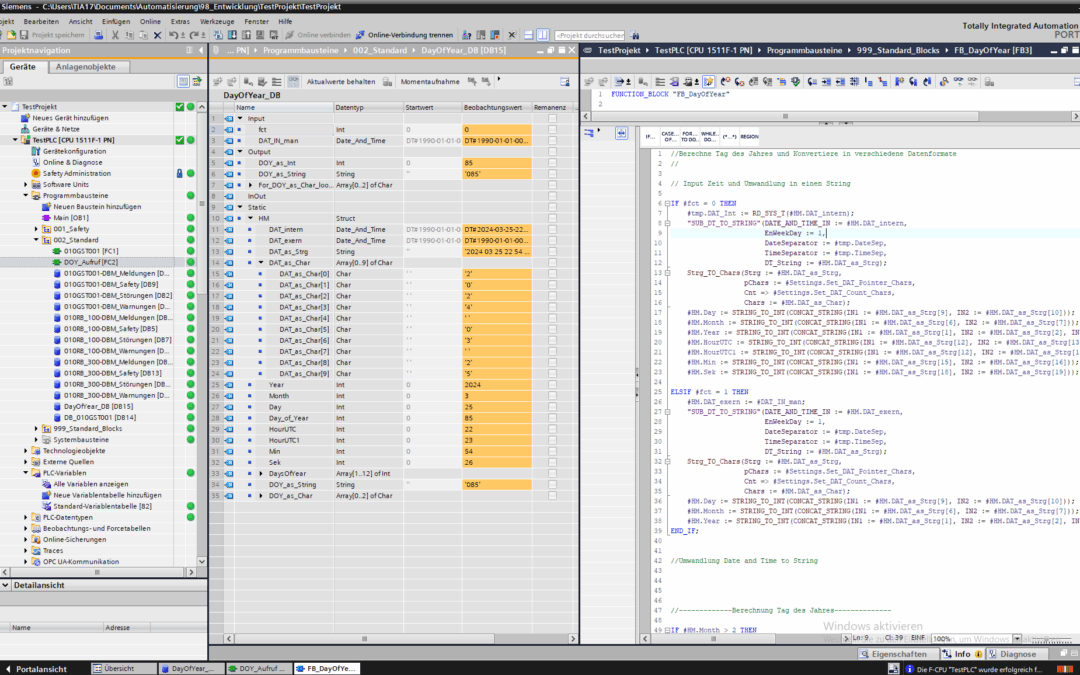This screenshot has width=1080, height=675.
Task: Click the monitoring glasses icon in FB_DayOfYear toolbar
Action: coord(958,81)
